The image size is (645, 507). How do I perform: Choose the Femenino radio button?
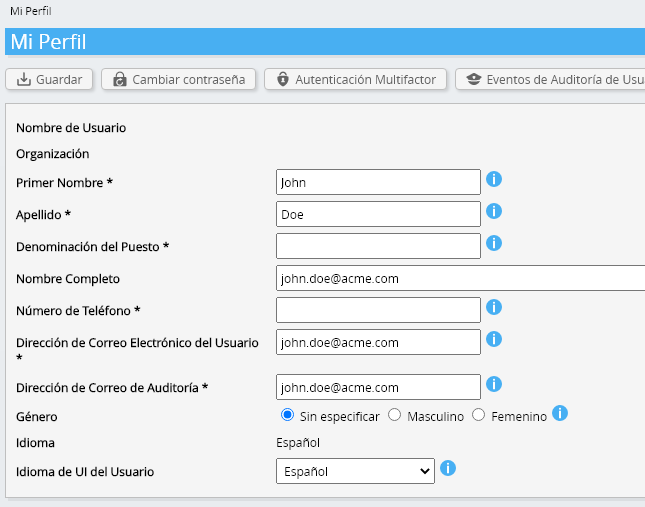pos(478,415)
